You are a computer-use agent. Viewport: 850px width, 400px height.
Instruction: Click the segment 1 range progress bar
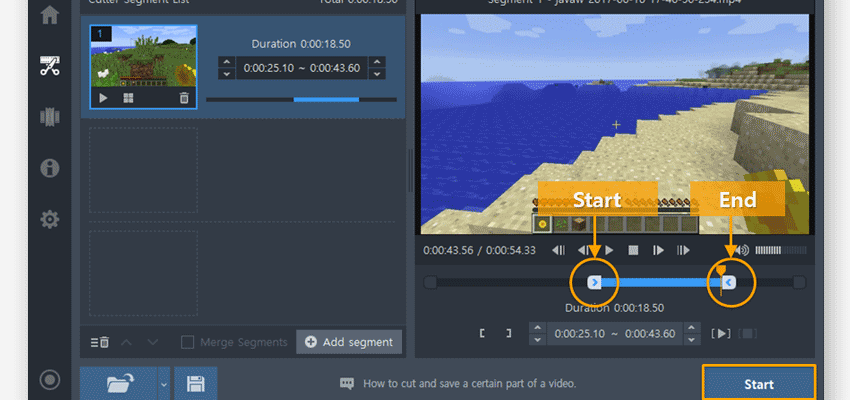[301, 100]
